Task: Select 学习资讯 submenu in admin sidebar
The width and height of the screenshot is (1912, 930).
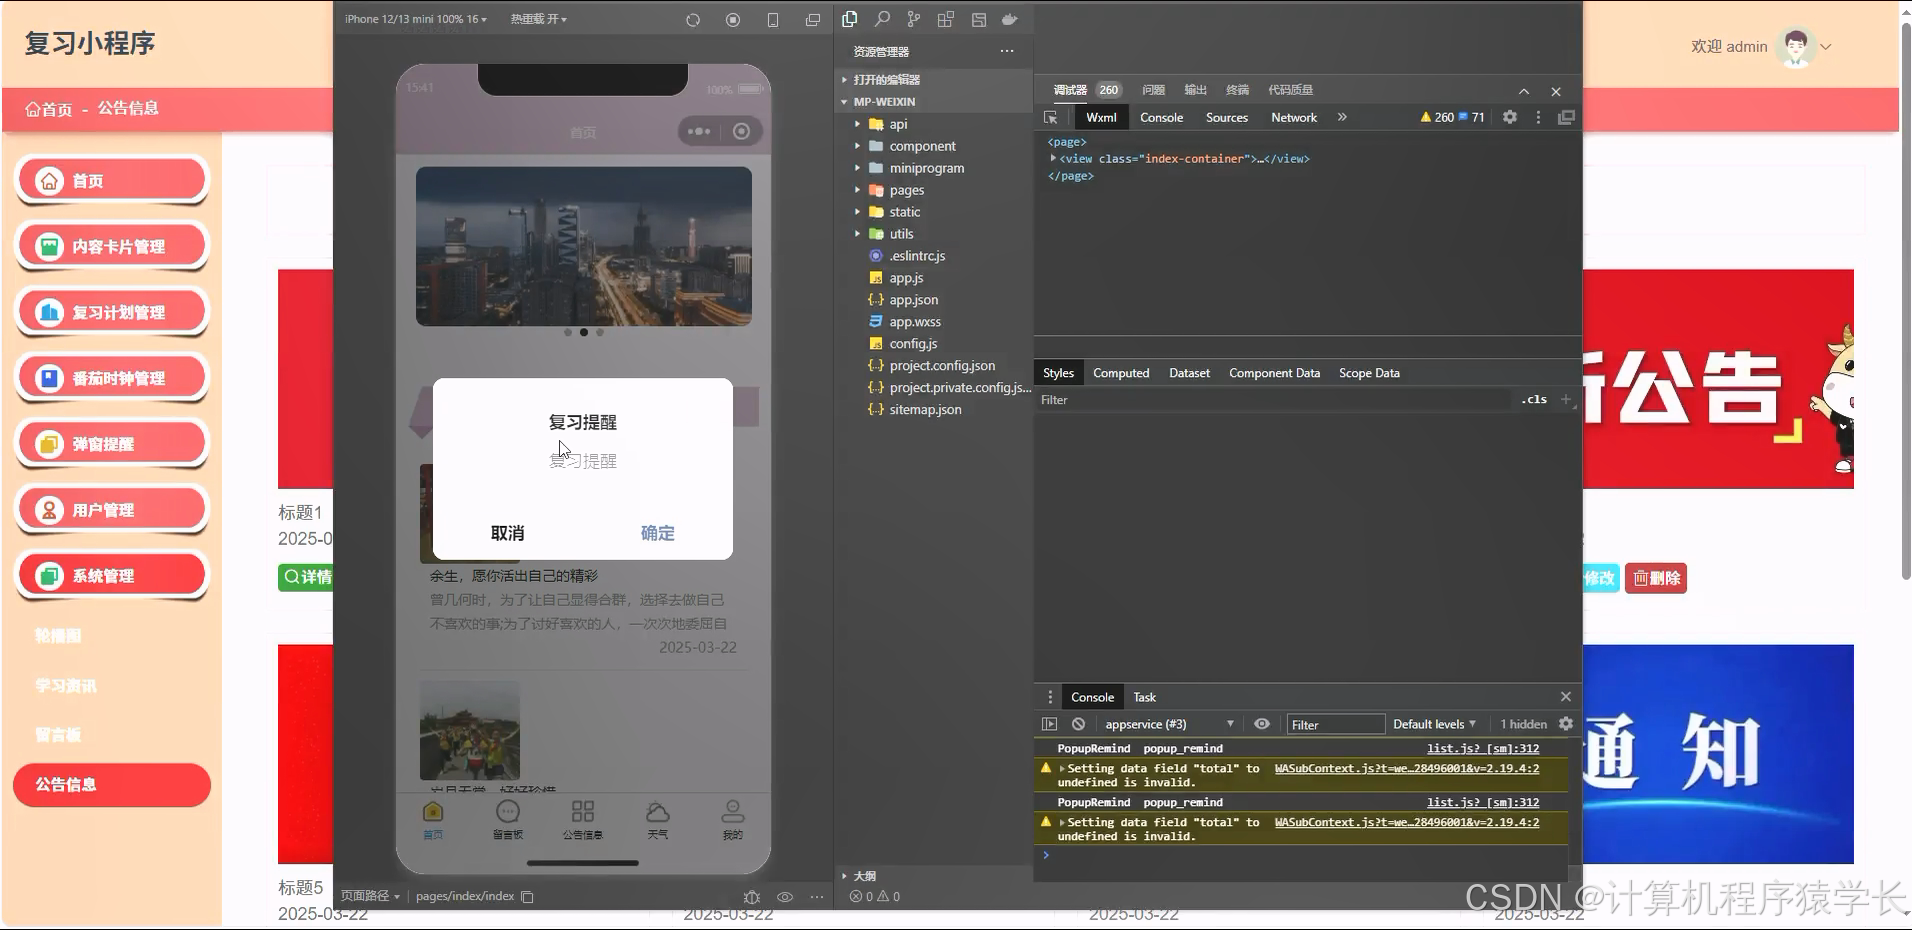Action: click(x=66, y=685)
